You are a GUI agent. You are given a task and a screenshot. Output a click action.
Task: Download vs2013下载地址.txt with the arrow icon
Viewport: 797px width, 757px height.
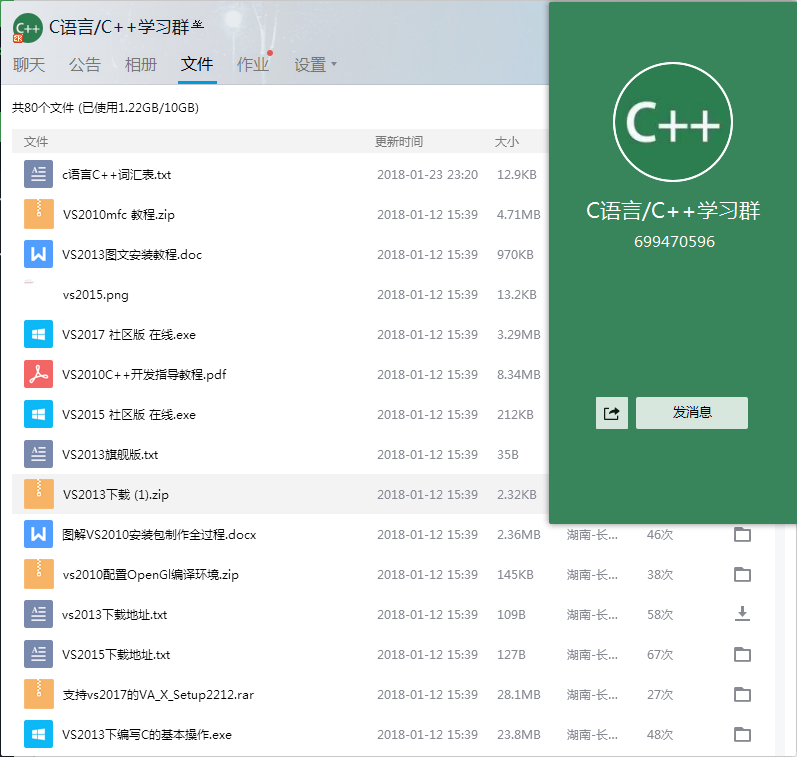coord(743,614)
